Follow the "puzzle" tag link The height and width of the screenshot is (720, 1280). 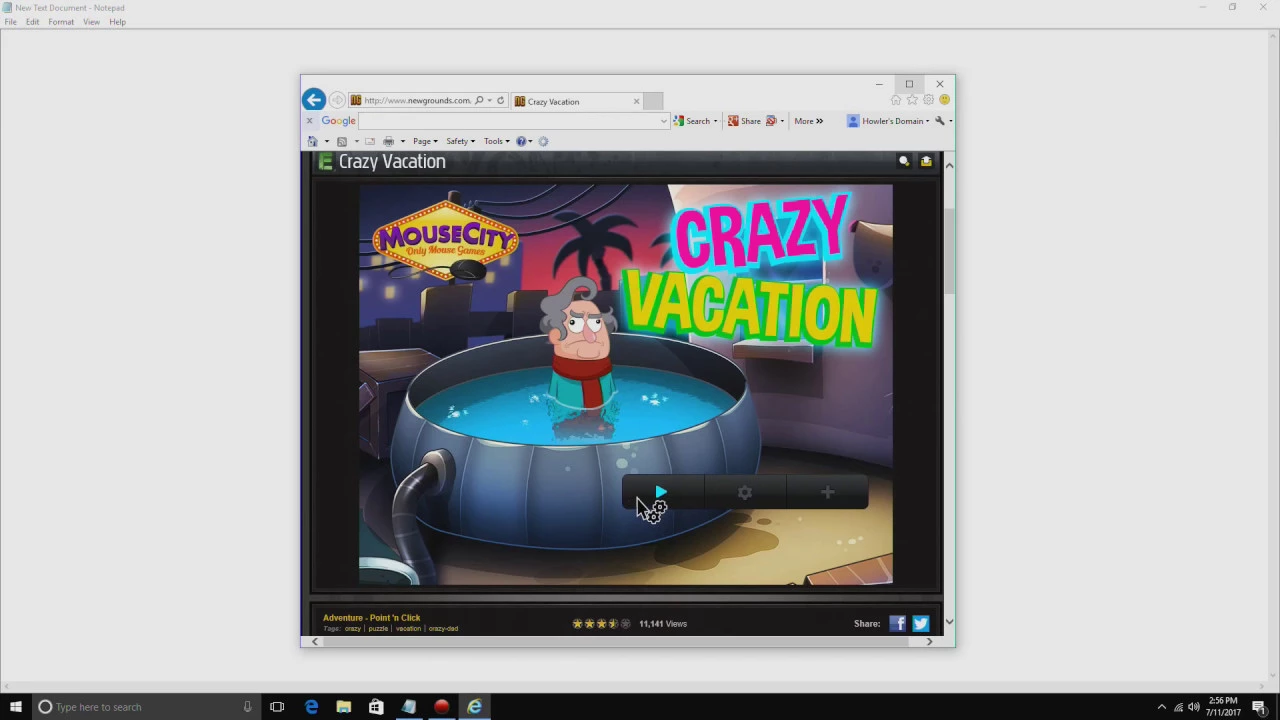click(378, 629)
